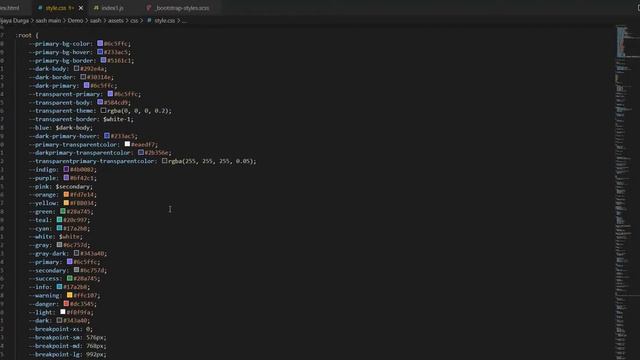Click the '--pink: $secondary;' line
640x360 pixels.
tap(61, 187)
